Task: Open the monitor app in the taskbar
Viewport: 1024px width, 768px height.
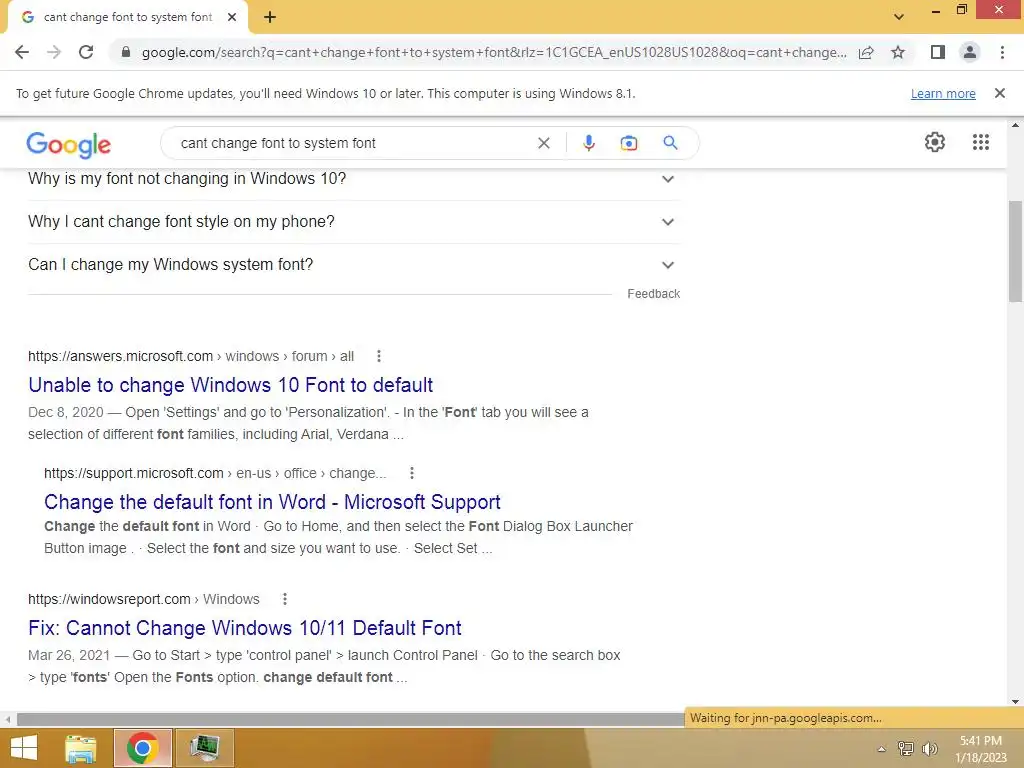Action: 204,748
